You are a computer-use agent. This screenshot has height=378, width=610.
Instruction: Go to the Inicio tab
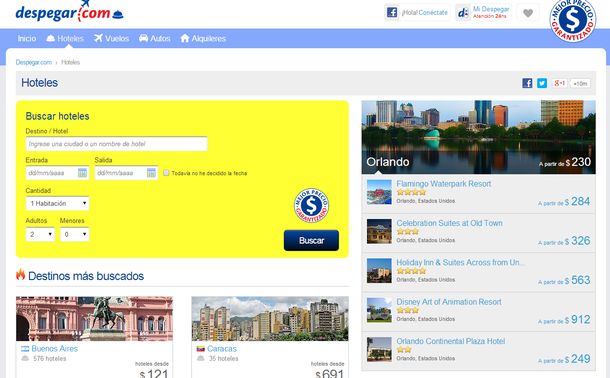pyautogui.click(x=26, y=38)
